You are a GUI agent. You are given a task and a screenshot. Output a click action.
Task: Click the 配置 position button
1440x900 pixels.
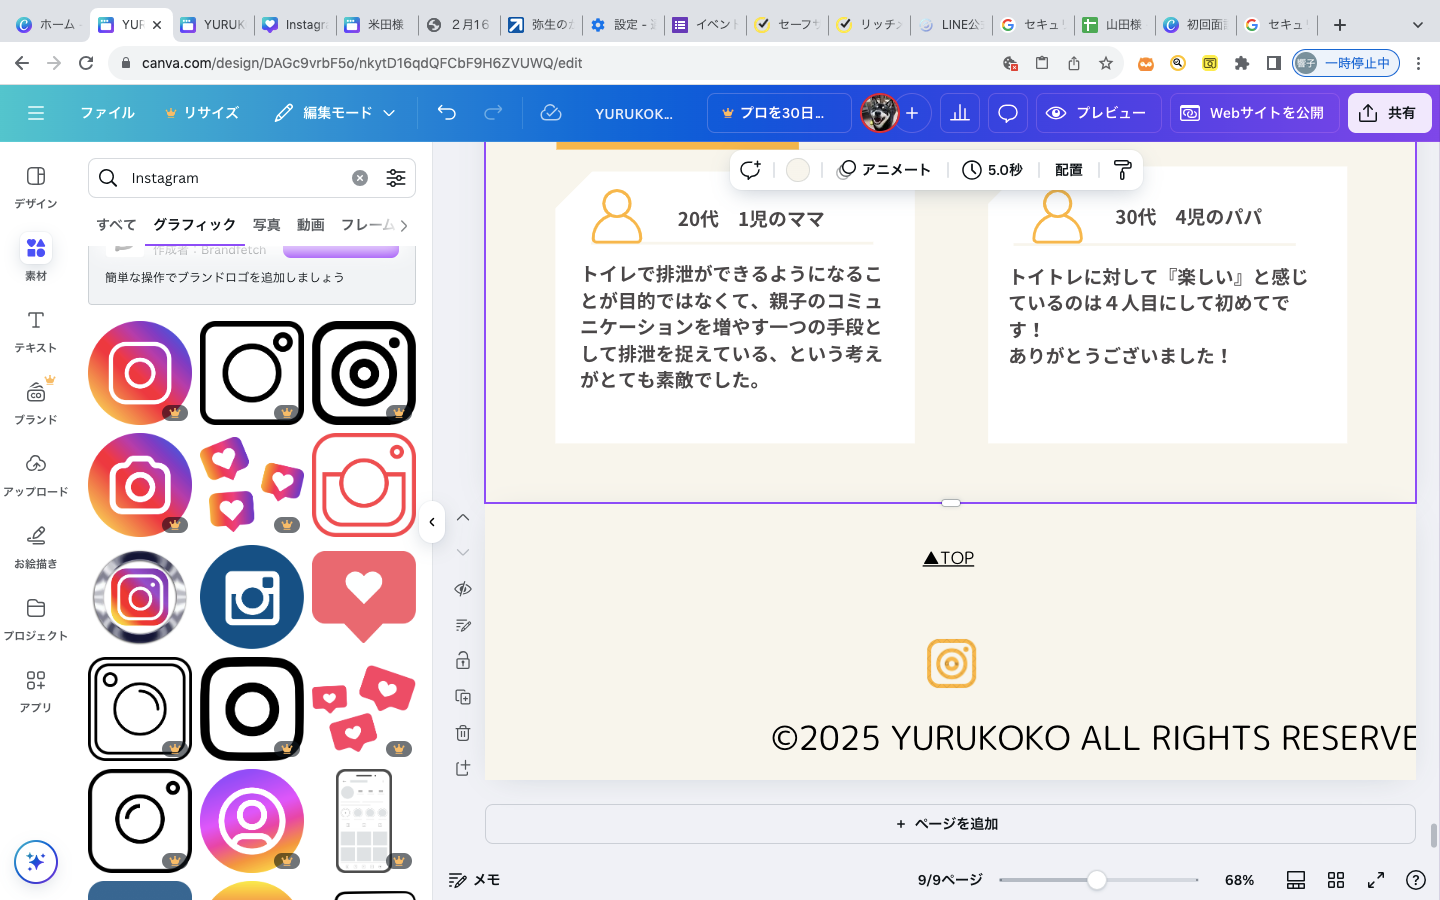(1069, 170)
